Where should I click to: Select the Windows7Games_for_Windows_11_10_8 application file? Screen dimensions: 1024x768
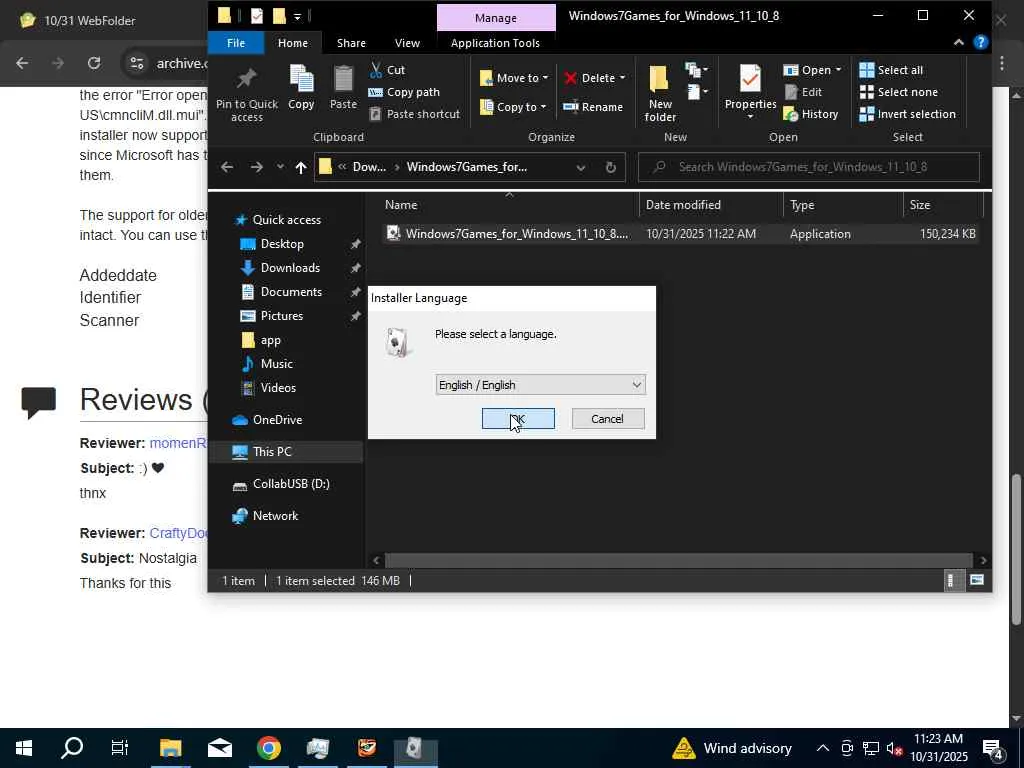[x=681, y=234]
